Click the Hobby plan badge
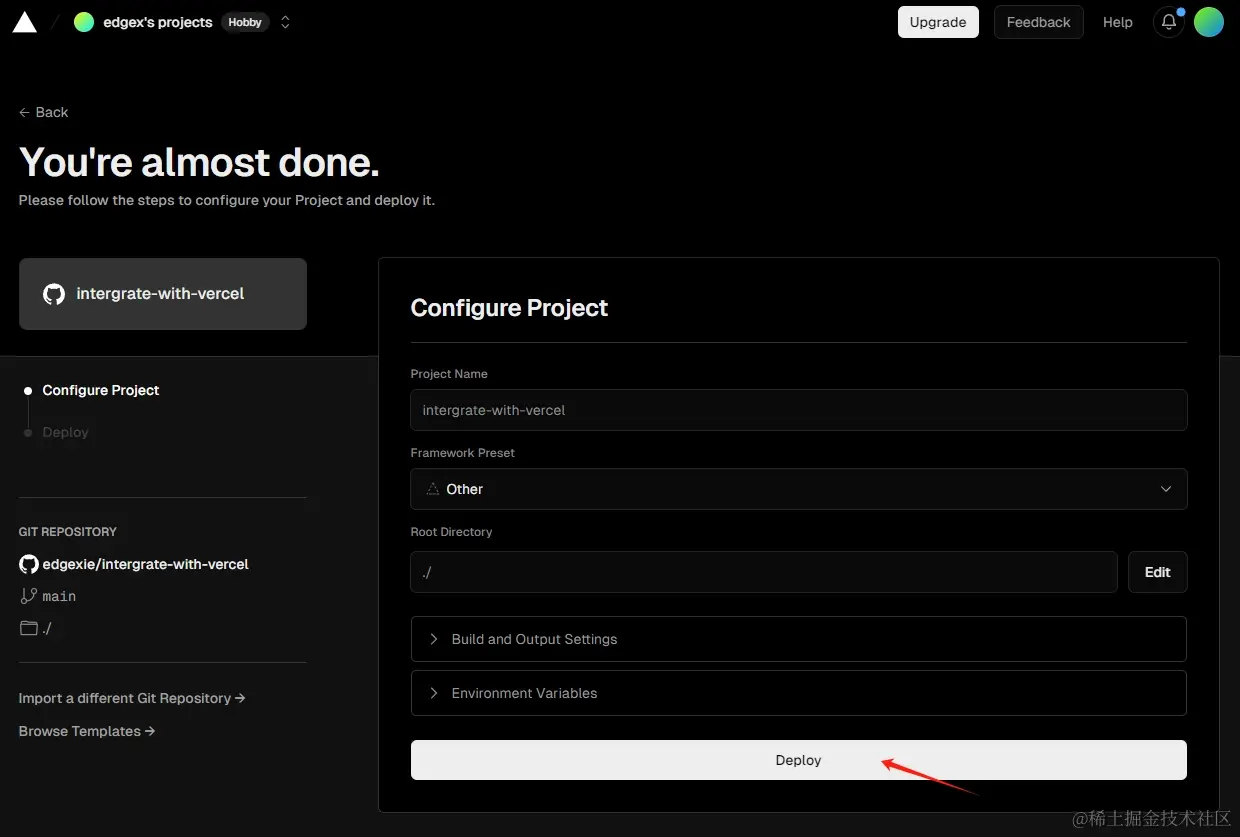Viewport: 1240px width, 837px height. coord(245,22)
